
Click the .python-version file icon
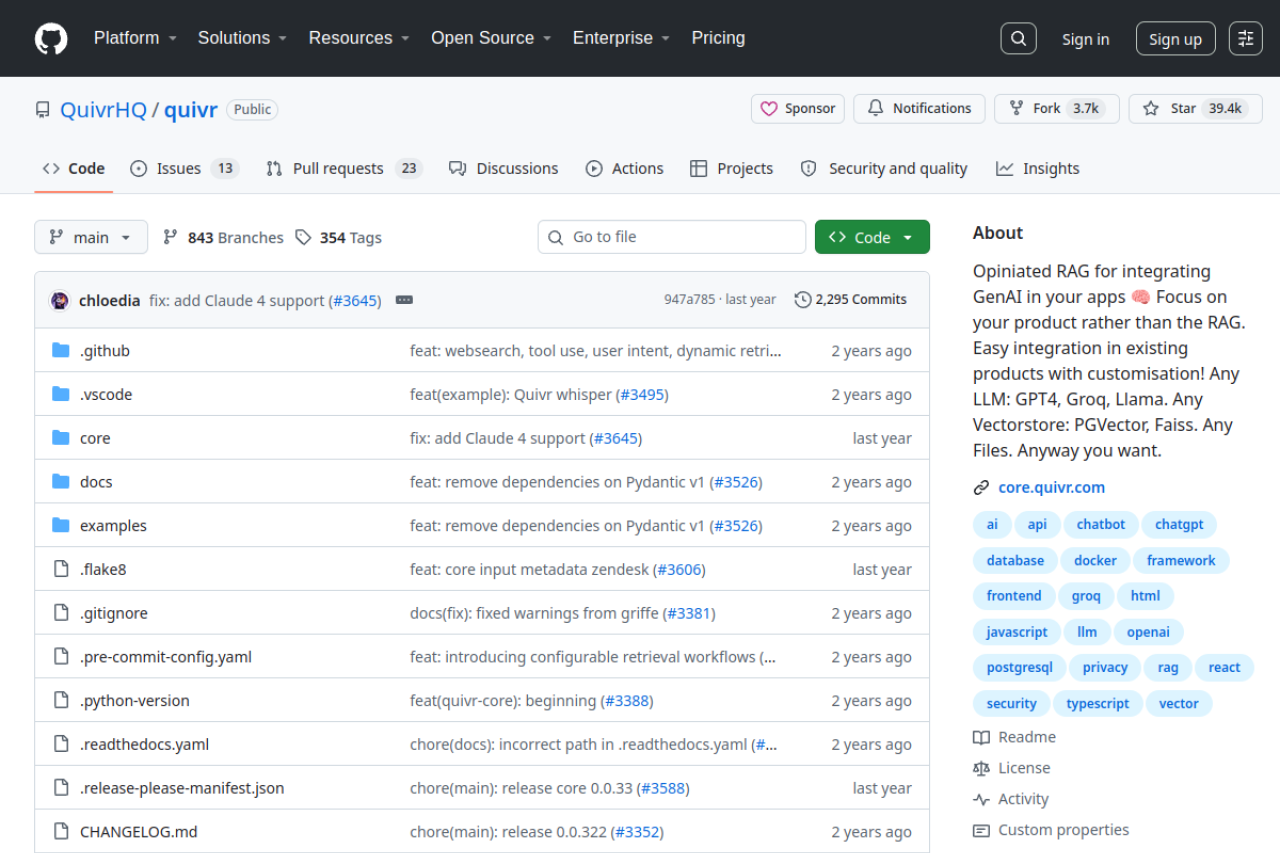(61, 701)
